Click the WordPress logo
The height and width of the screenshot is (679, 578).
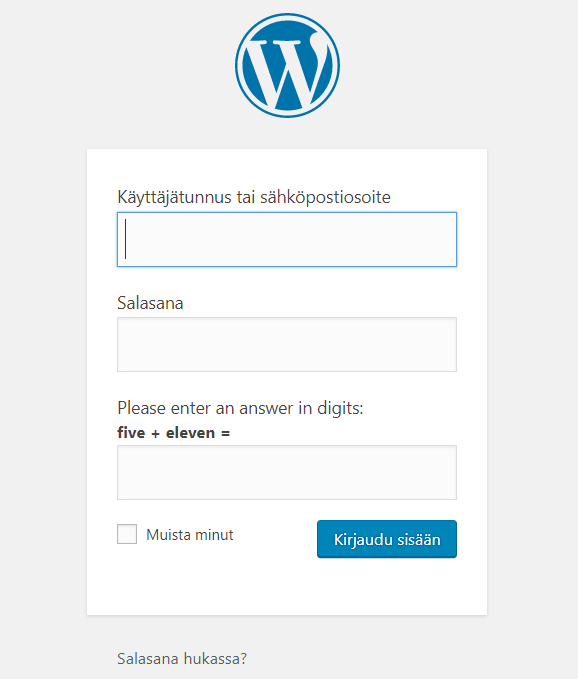[287, 65]
